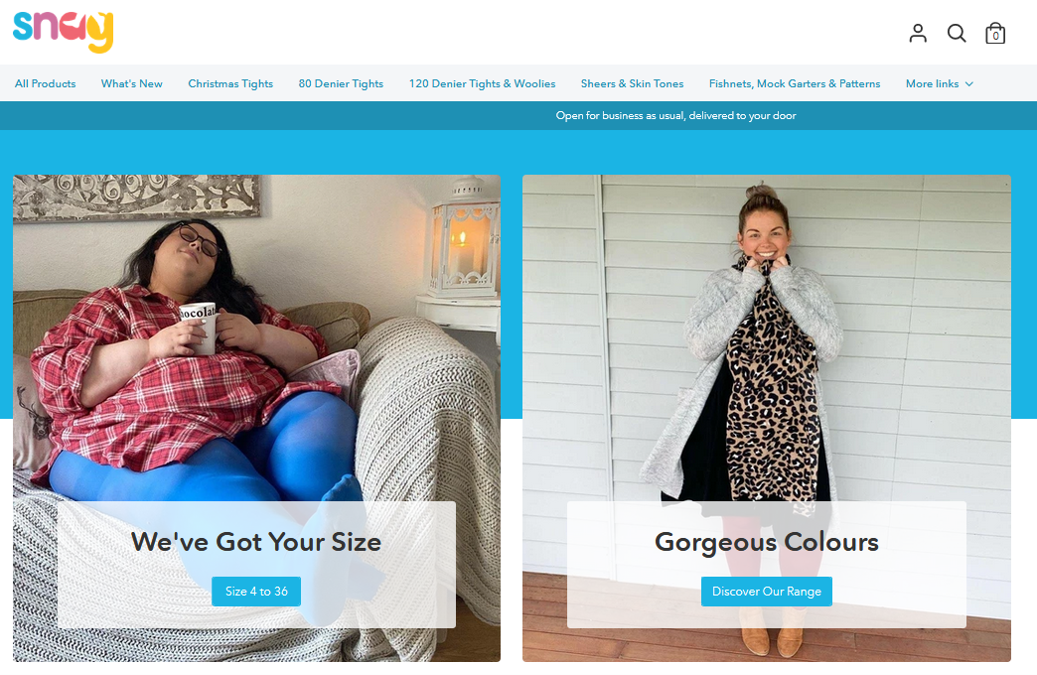Select Sheers & Skin Tones link
The height and width of the screenshot is (675, 1037).
coord(632,83)
